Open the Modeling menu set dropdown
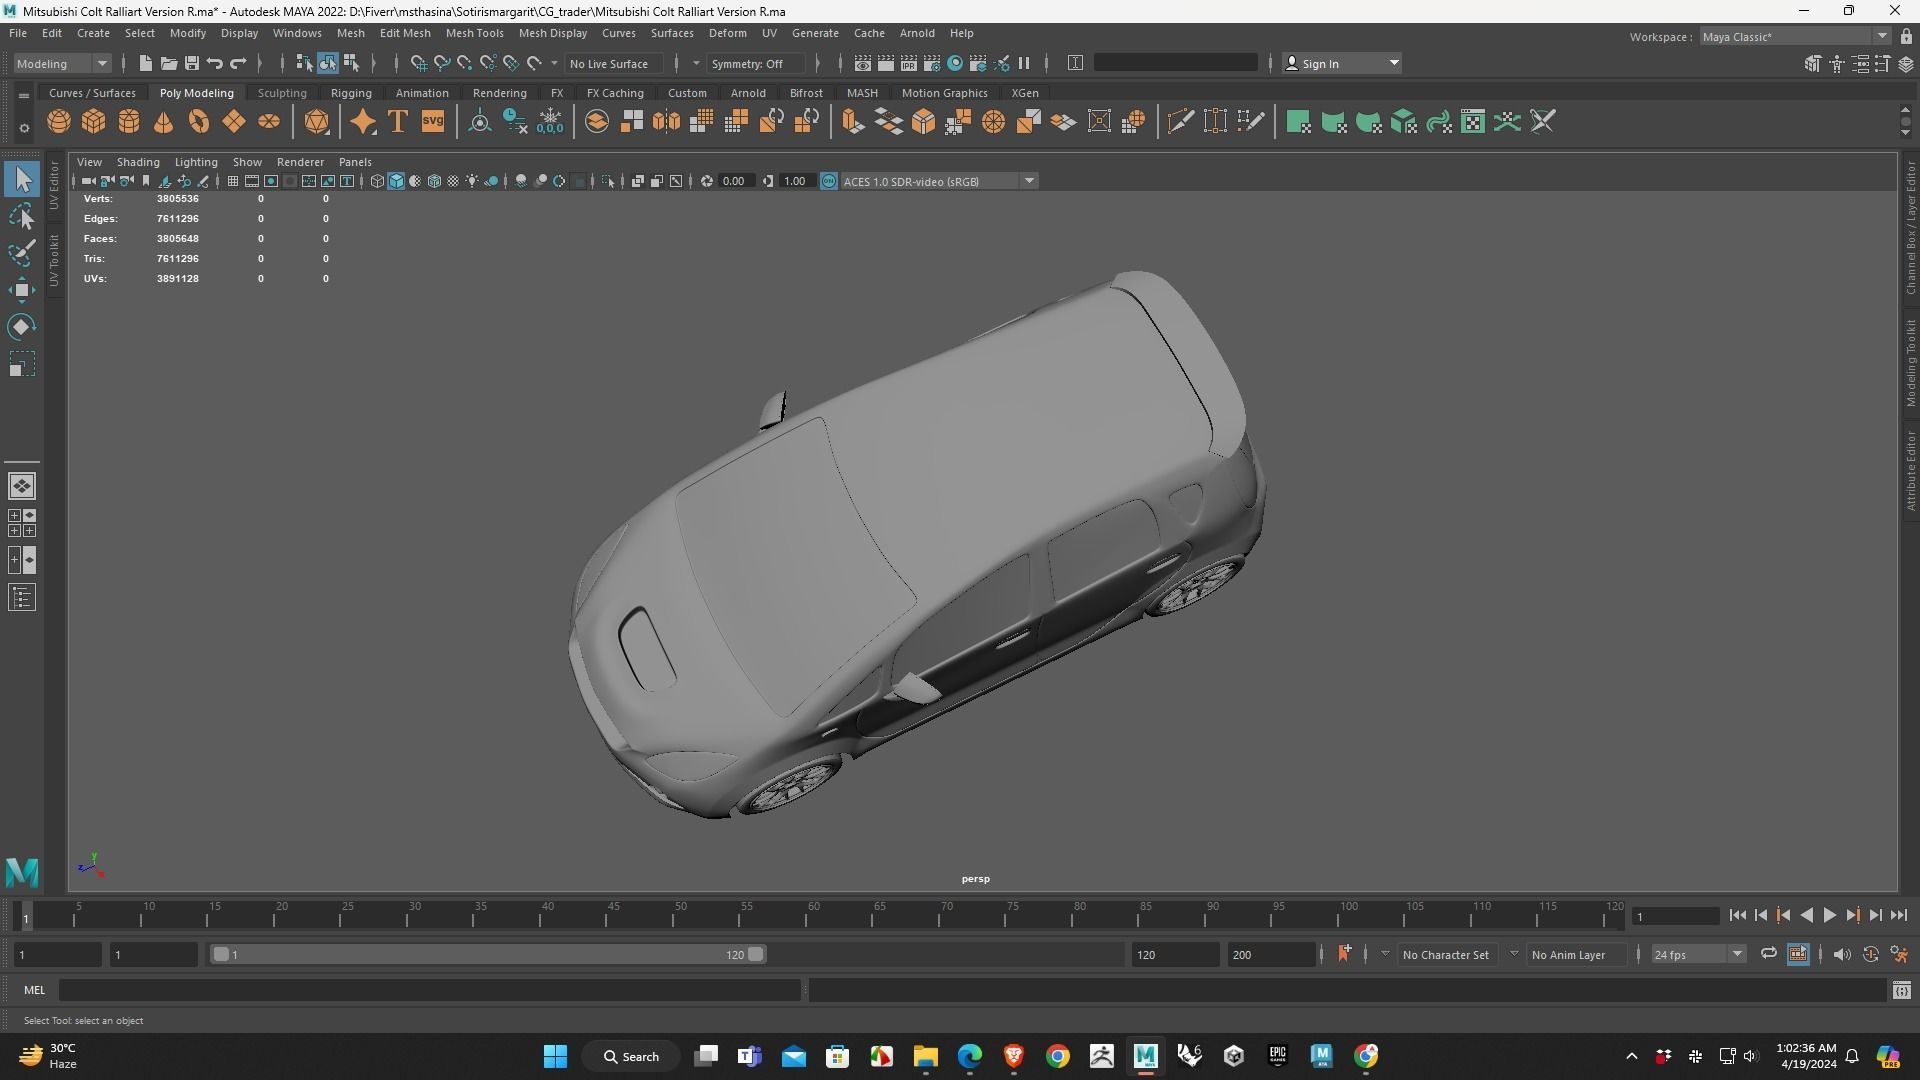This screenshot has width=1920, height=1080. [62, 63]
